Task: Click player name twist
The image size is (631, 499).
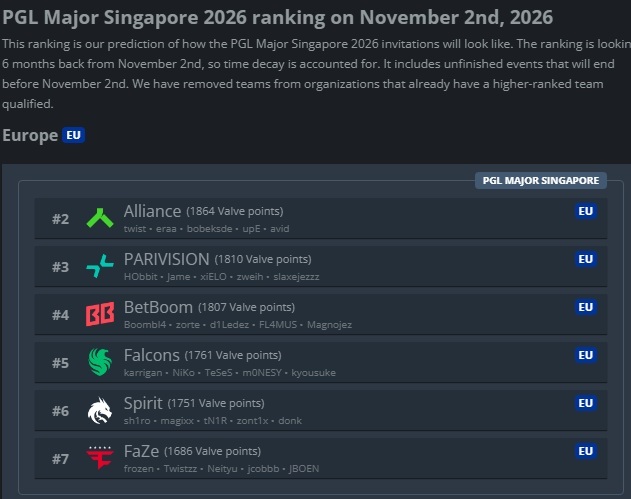Action: [135, 229]
